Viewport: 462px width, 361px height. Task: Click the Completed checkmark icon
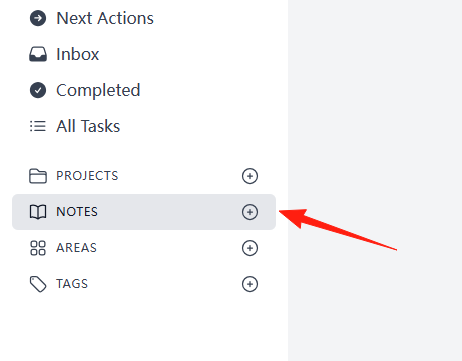38,90
